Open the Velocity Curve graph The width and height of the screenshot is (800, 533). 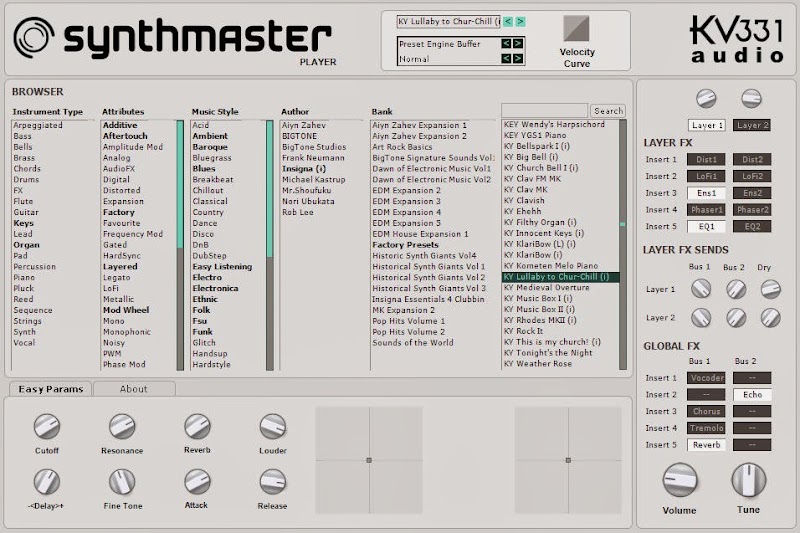576,28
